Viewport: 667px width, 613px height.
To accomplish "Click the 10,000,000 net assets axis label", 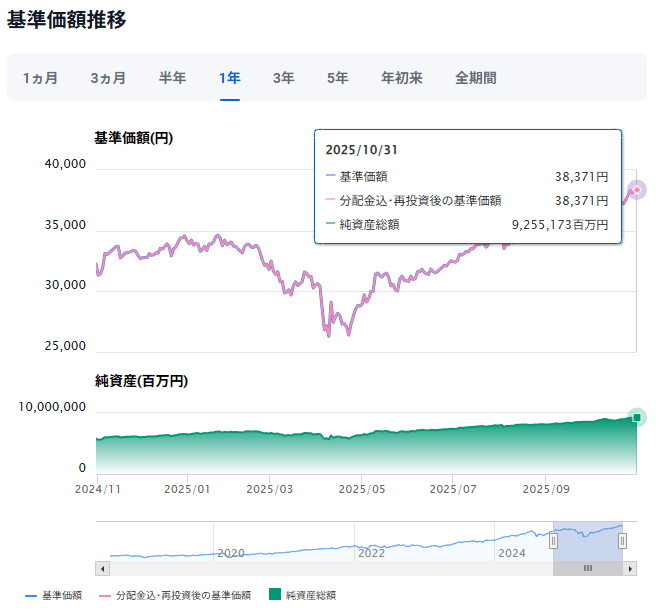I will click(x=52, y=407).
